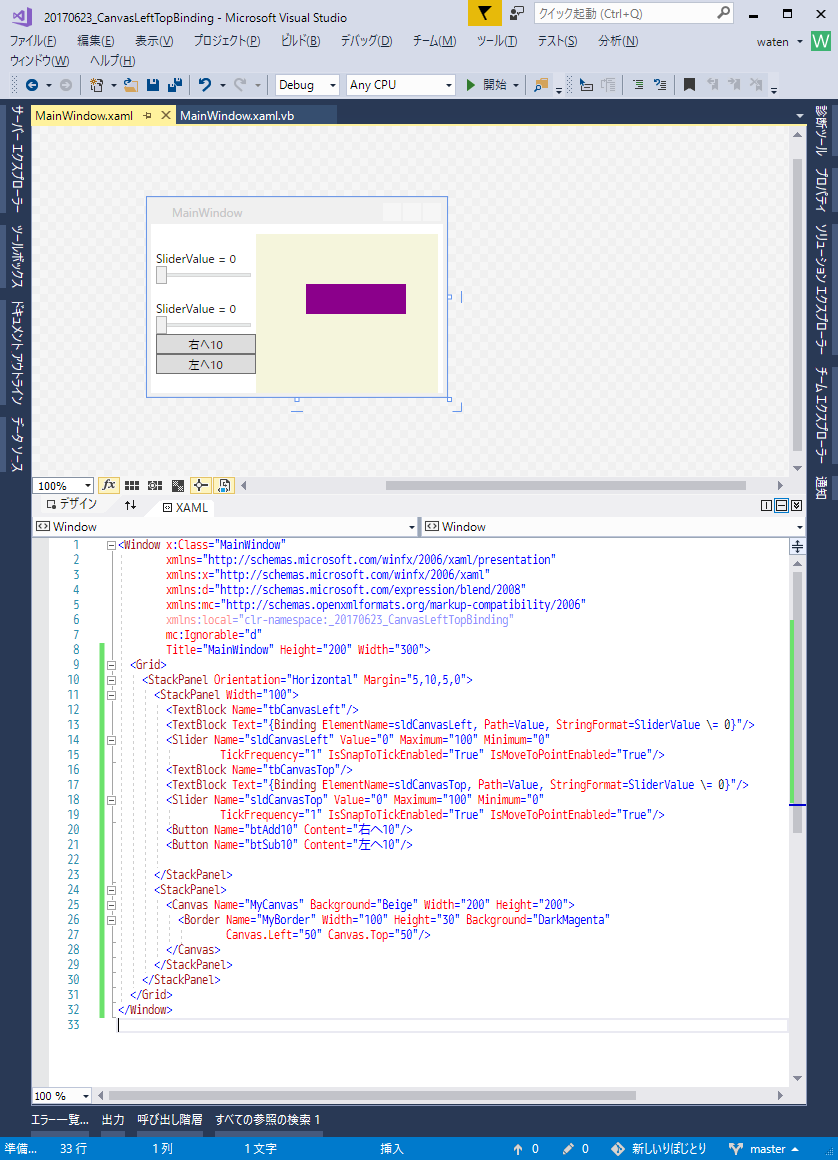The height and width of the screenshot is (1160, 838).
Task: Click the Quick Launch search magnifier icon
Action: (x=723, y=13)
